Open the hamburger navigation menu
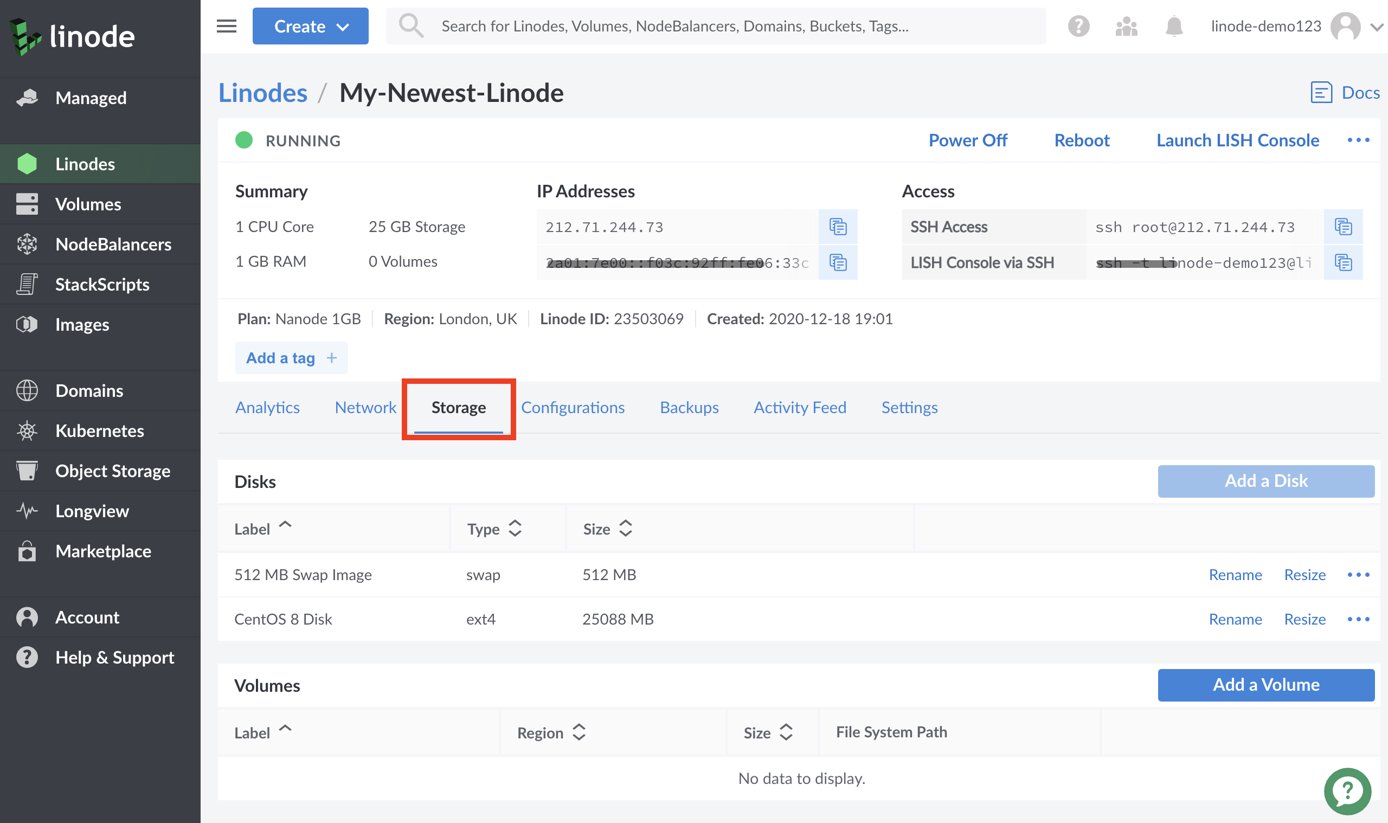 pos(227,26)
